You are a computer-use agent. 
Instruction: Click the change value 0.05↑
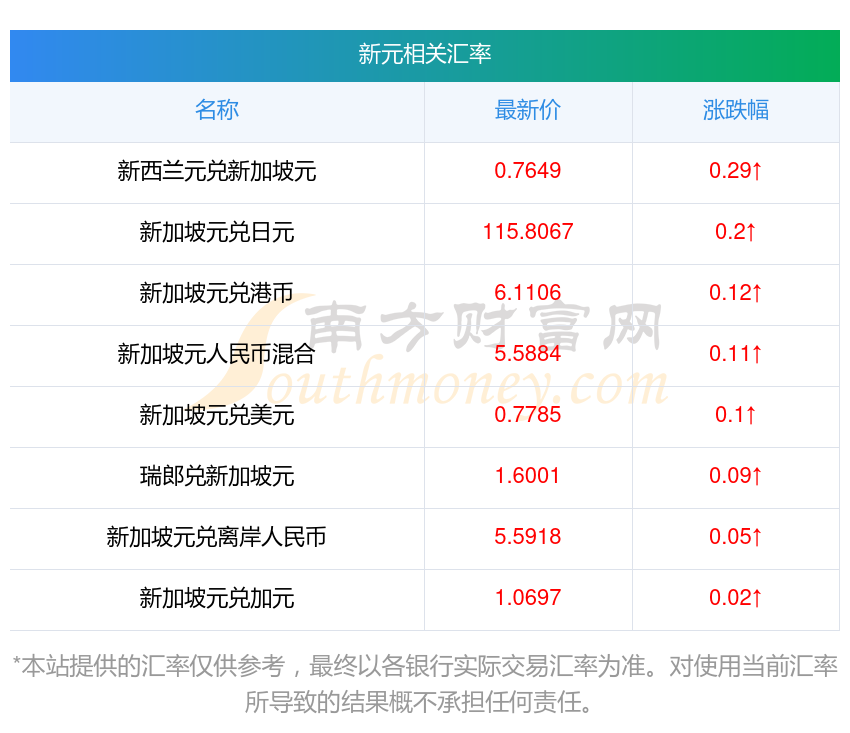pos(736,537)
